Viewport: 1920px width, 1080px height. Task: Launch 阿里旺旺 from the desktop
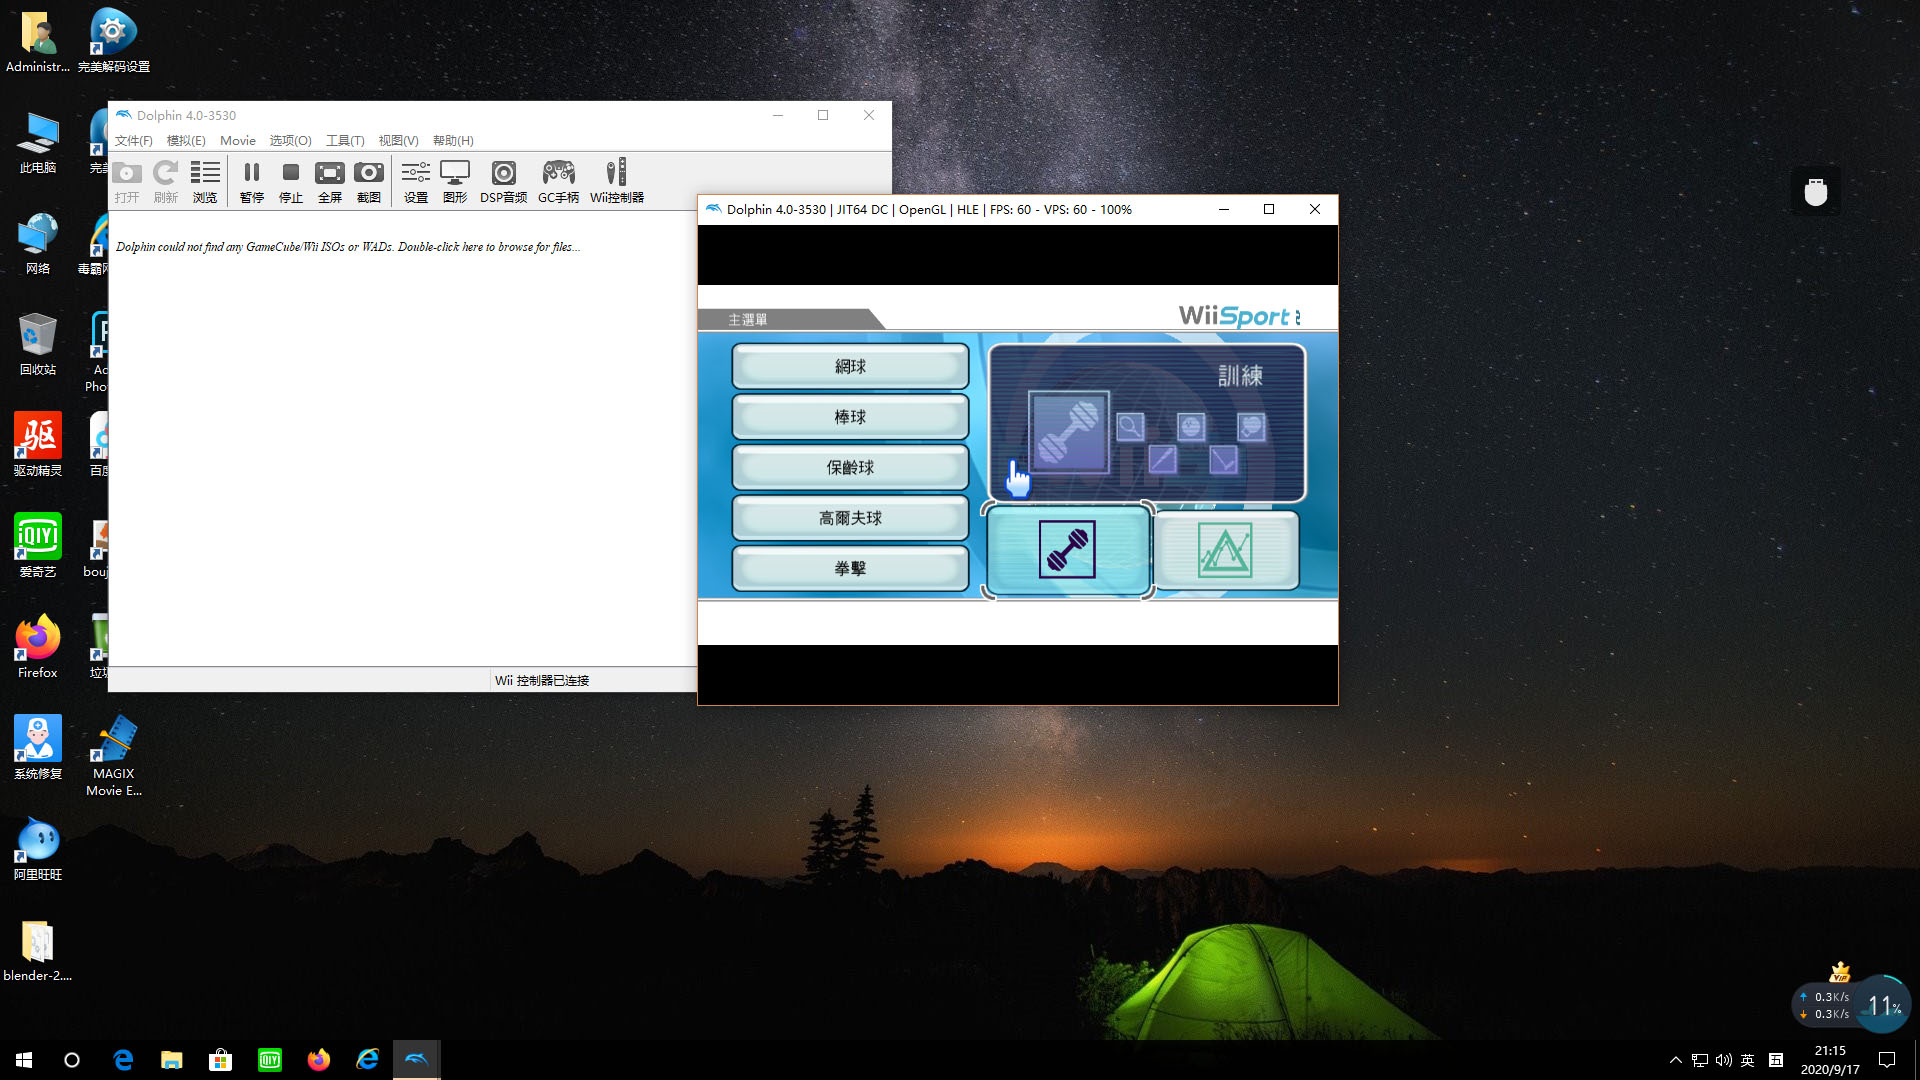pos(38,850)
